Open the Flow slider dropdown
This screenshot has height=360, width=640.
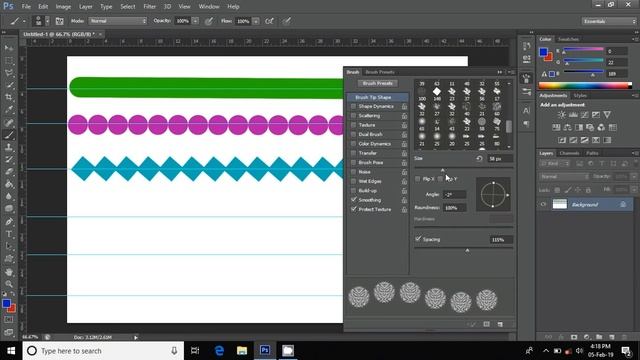pos(256,21)
